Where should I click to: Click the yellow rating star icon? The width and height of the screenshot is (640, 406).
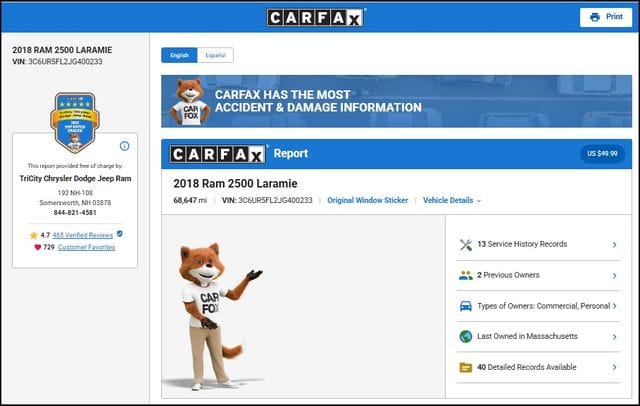pyautogui.click(x=33, y=235)
